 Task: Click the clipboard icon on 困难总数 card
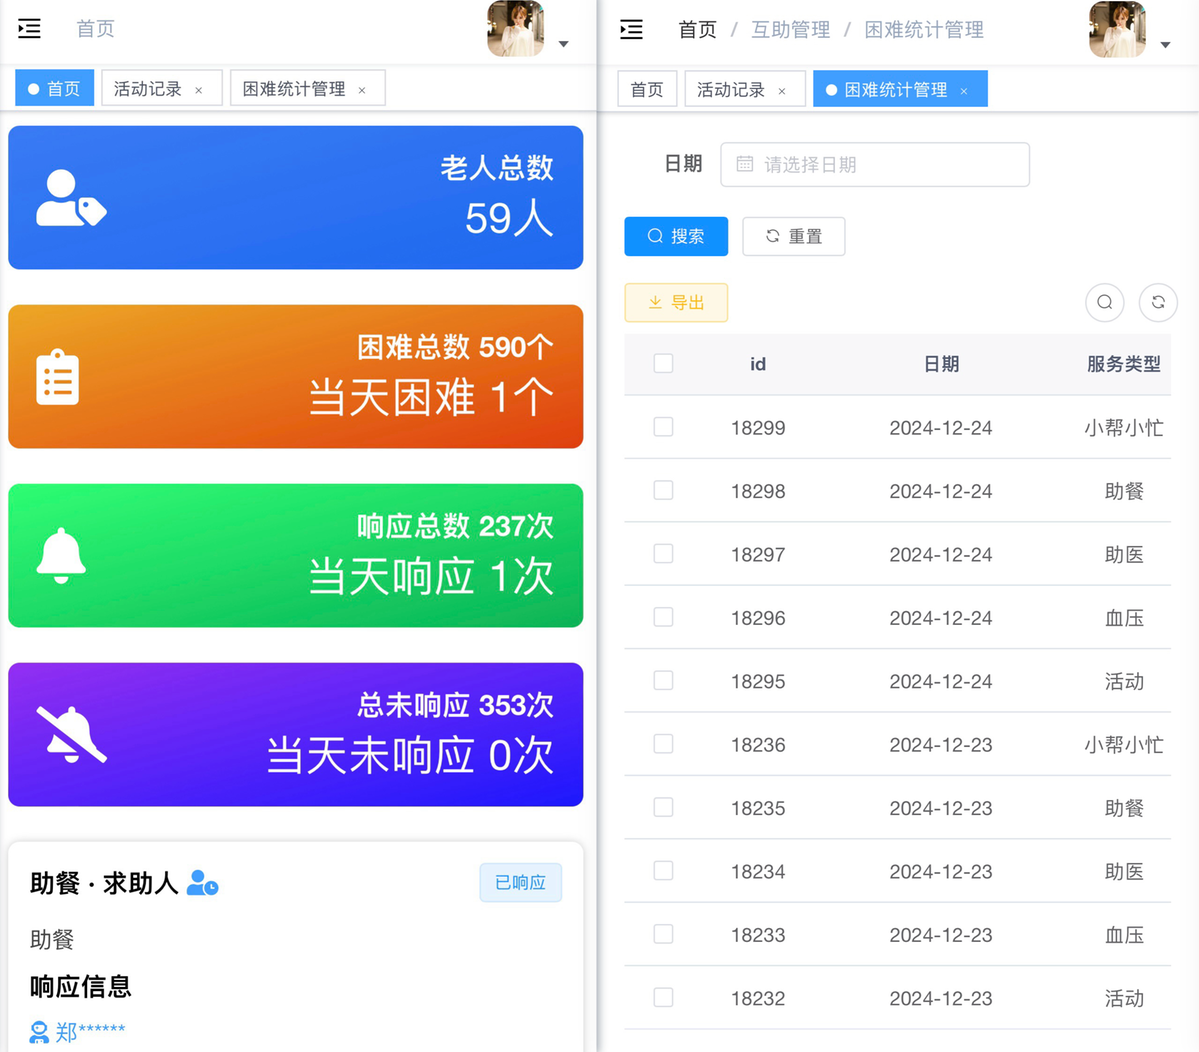point(58,377)
